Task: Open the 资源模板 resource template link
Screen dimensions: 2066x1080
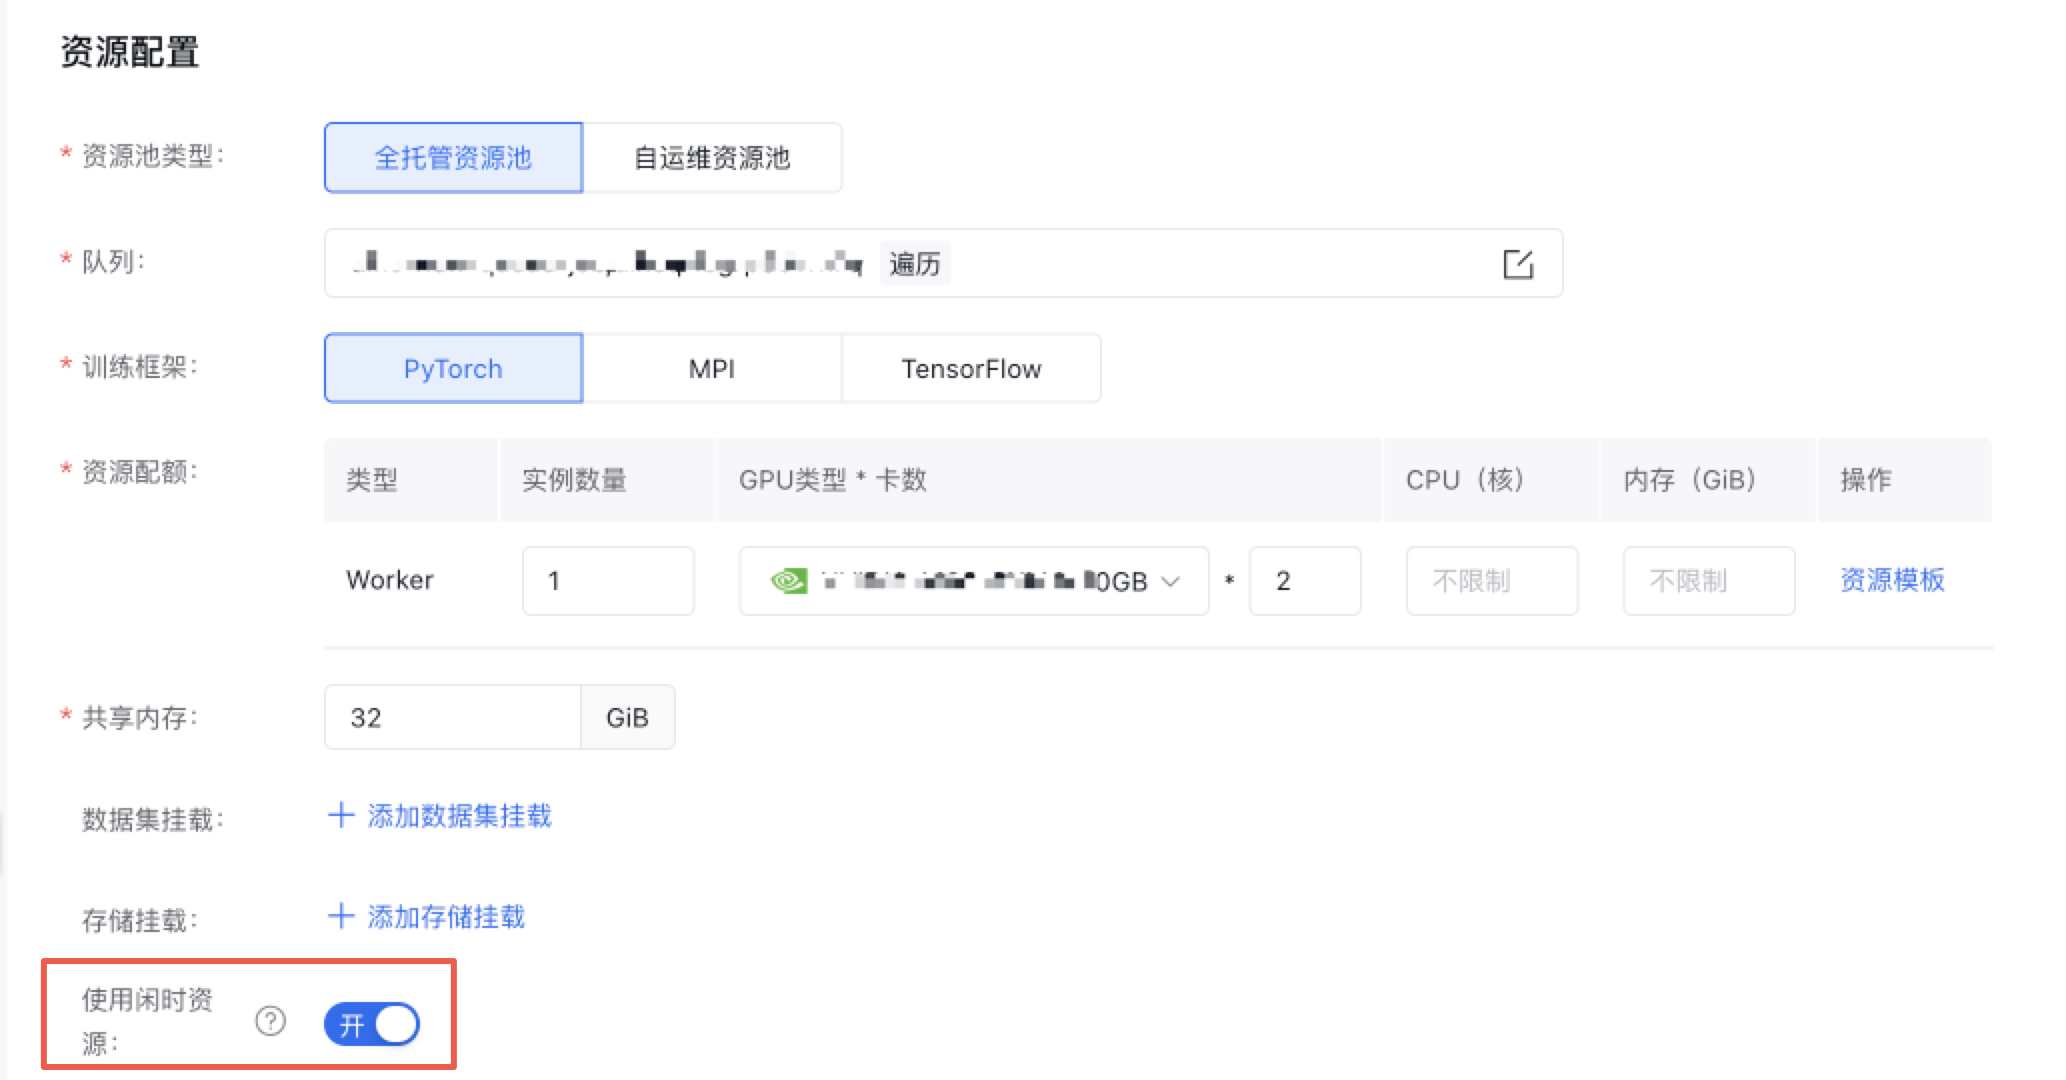Action: click(x=1891, y=580)
